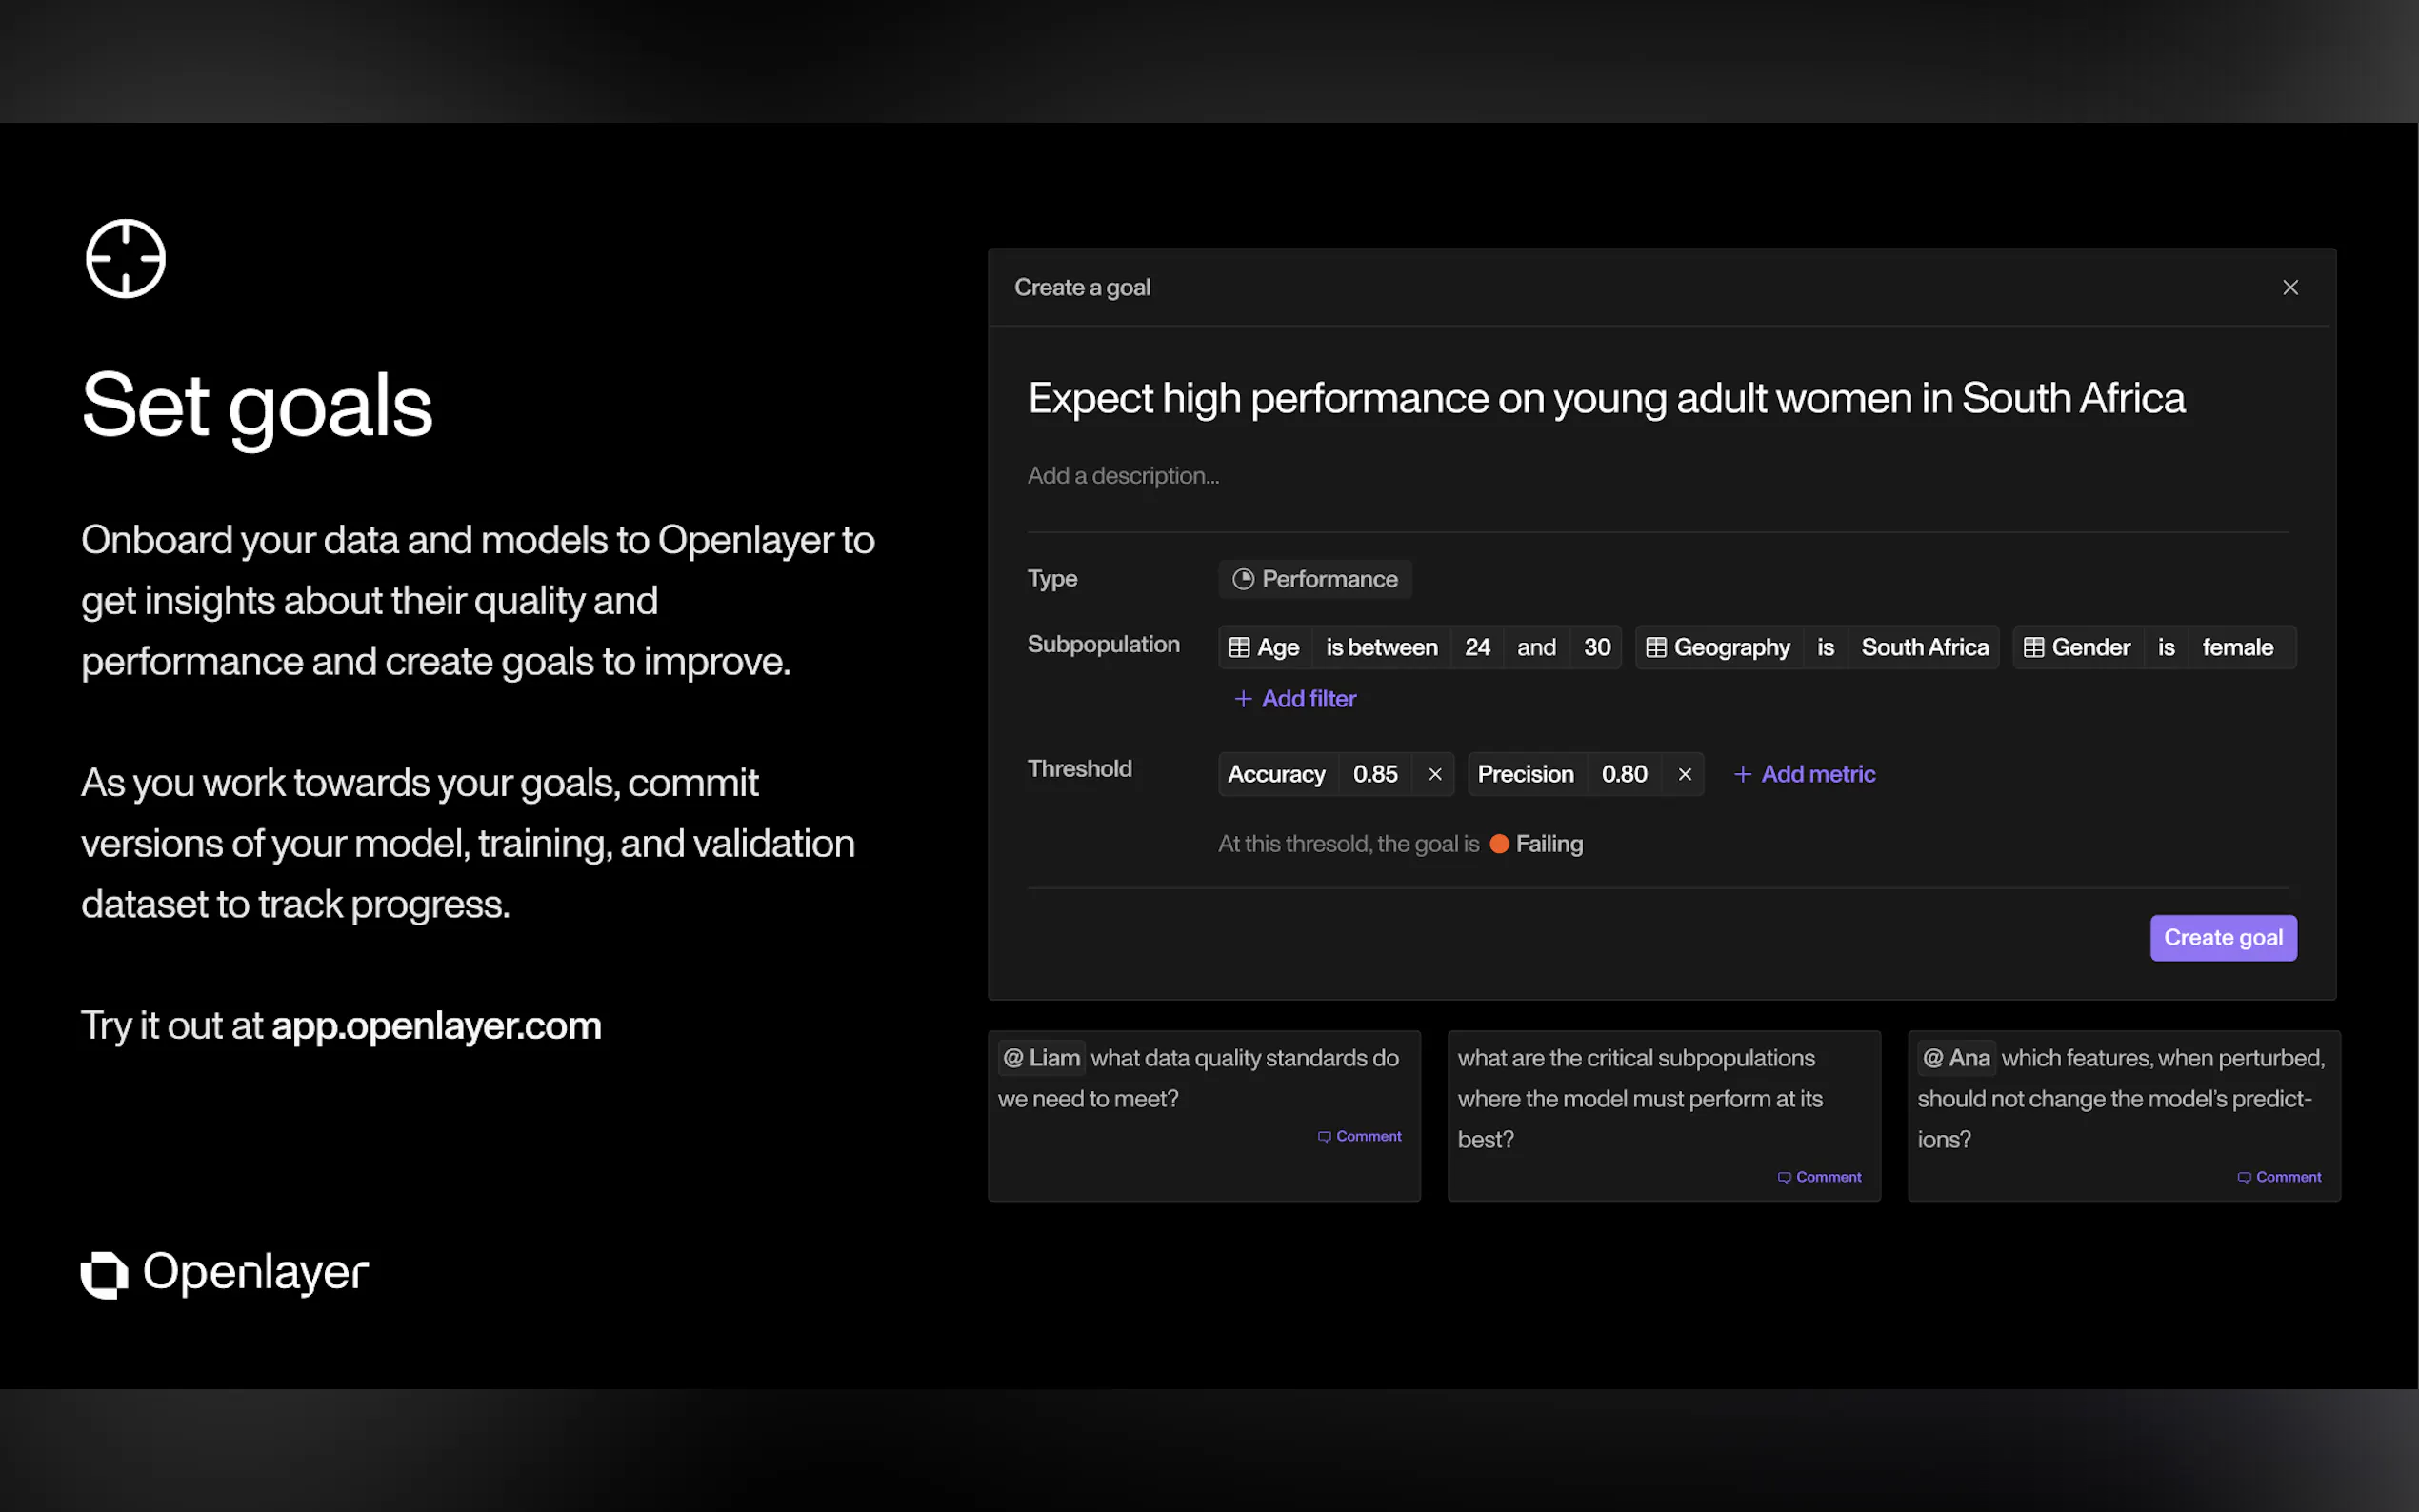
Task: Click Add filter under Subpopulation
Action: [1295, 699]
